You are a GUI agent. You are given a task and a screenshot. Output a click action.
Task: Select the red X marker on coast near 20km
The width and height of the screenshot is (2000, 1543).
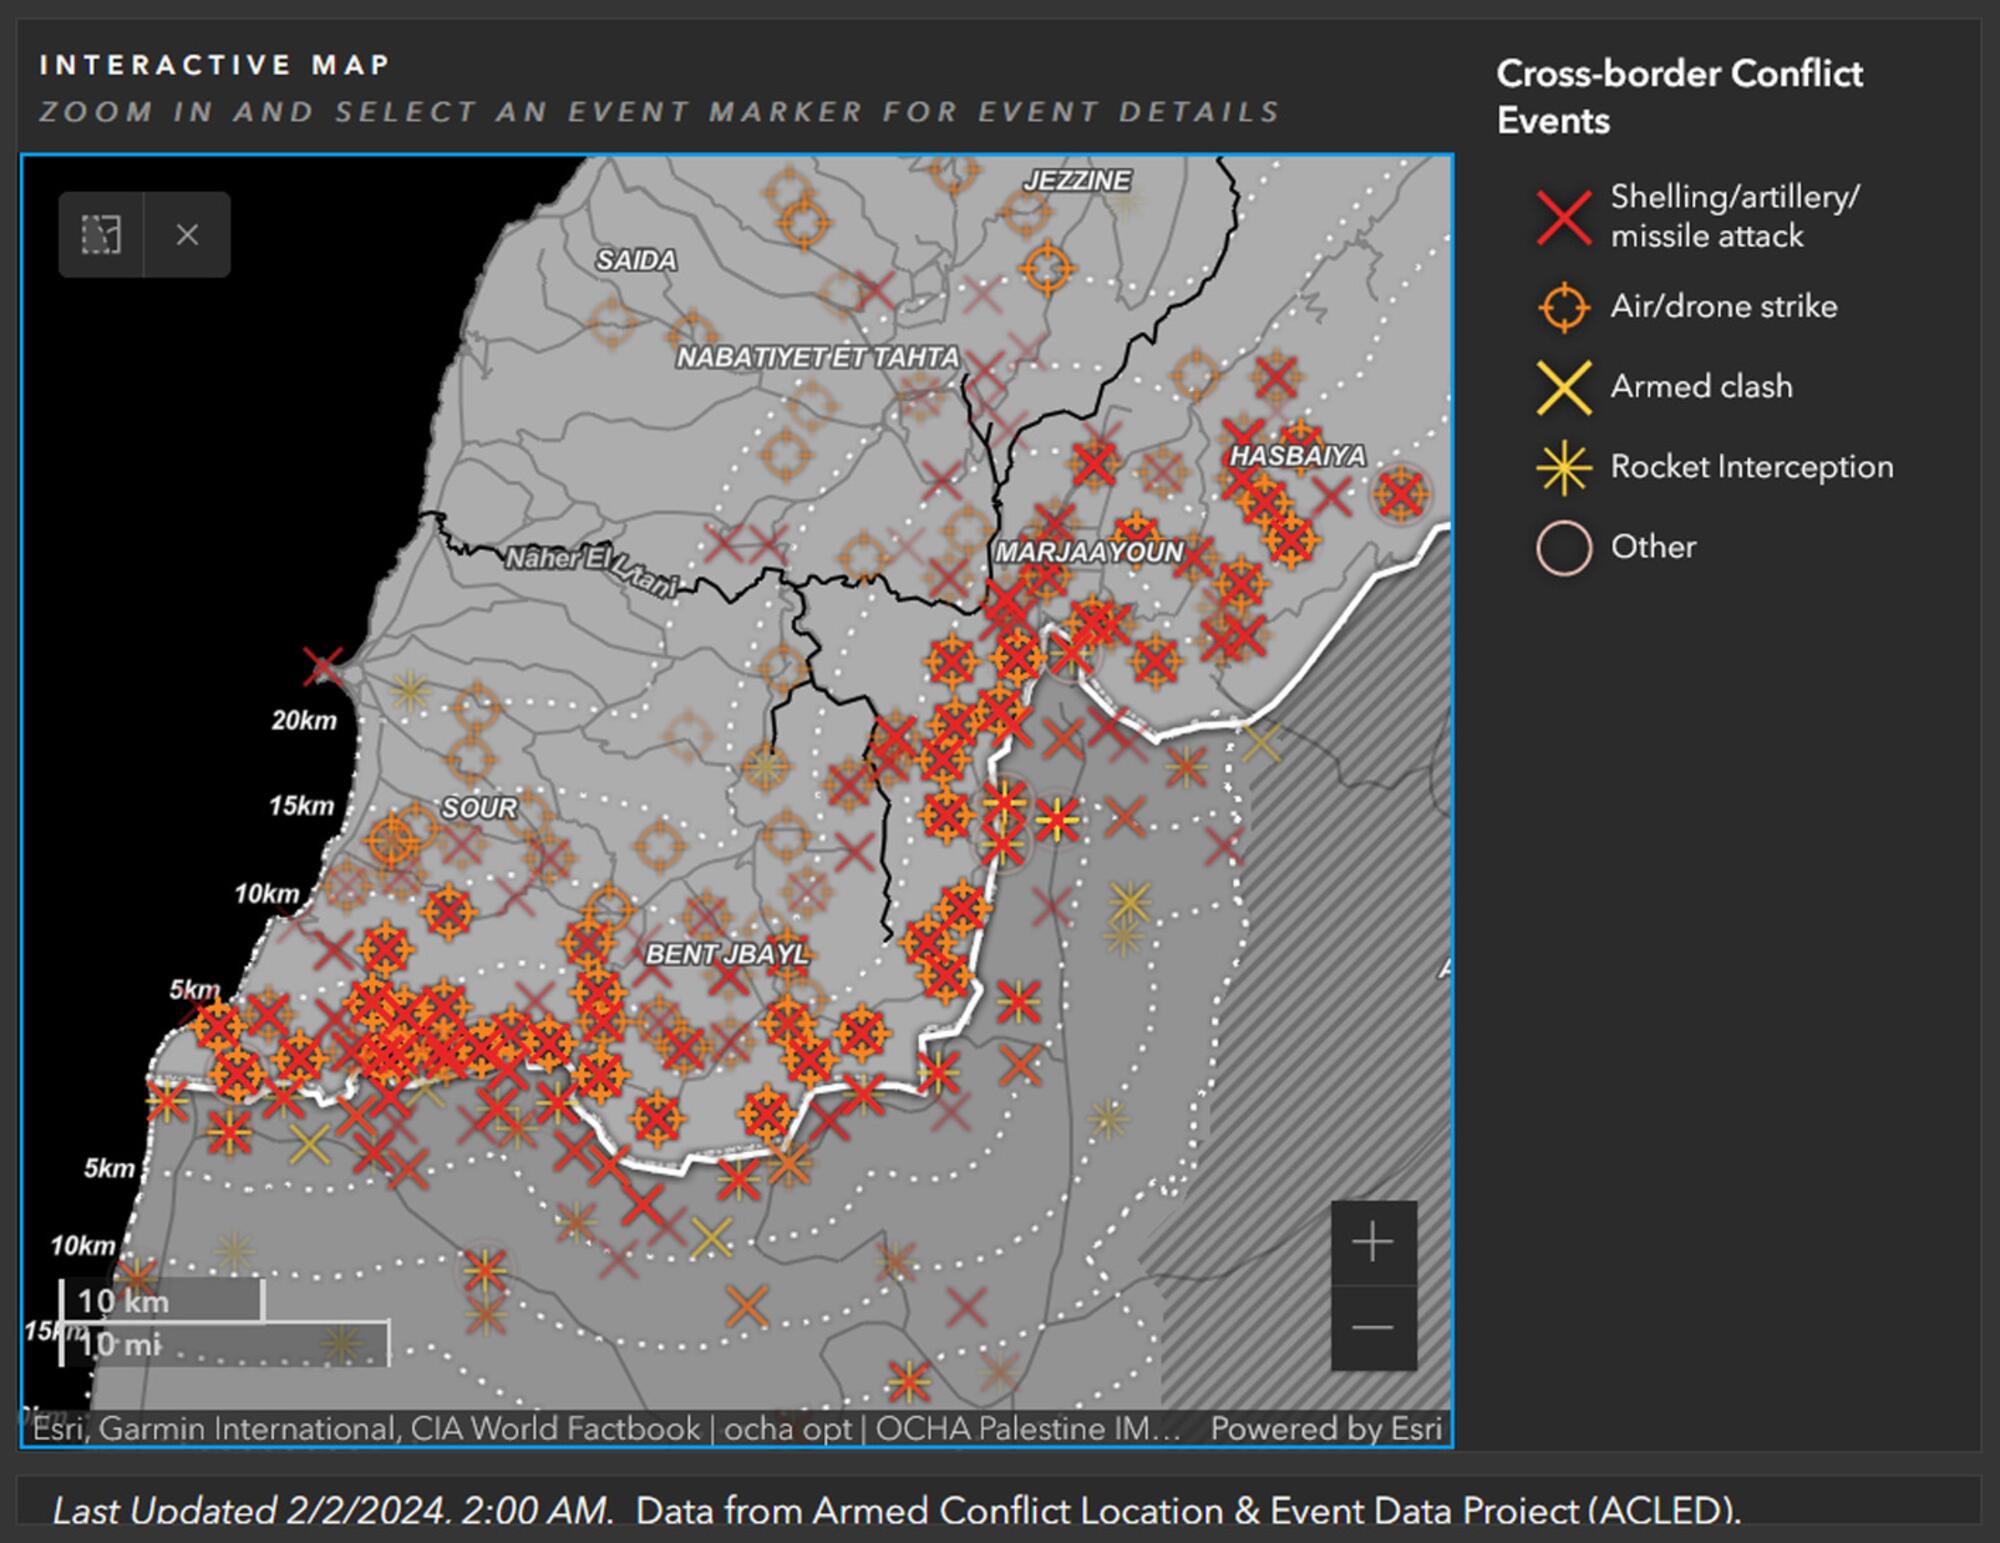322,665
